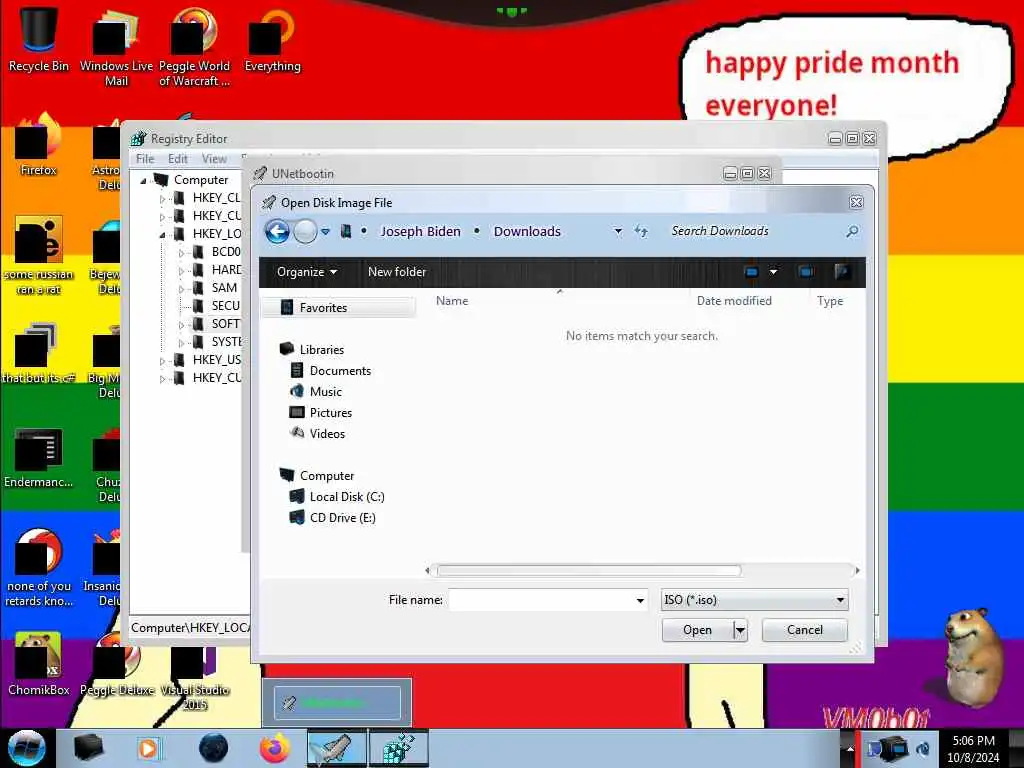Close the Open Disk Image File dialog
Viewport: 1024px width, 768px height.
pos(856,202)
